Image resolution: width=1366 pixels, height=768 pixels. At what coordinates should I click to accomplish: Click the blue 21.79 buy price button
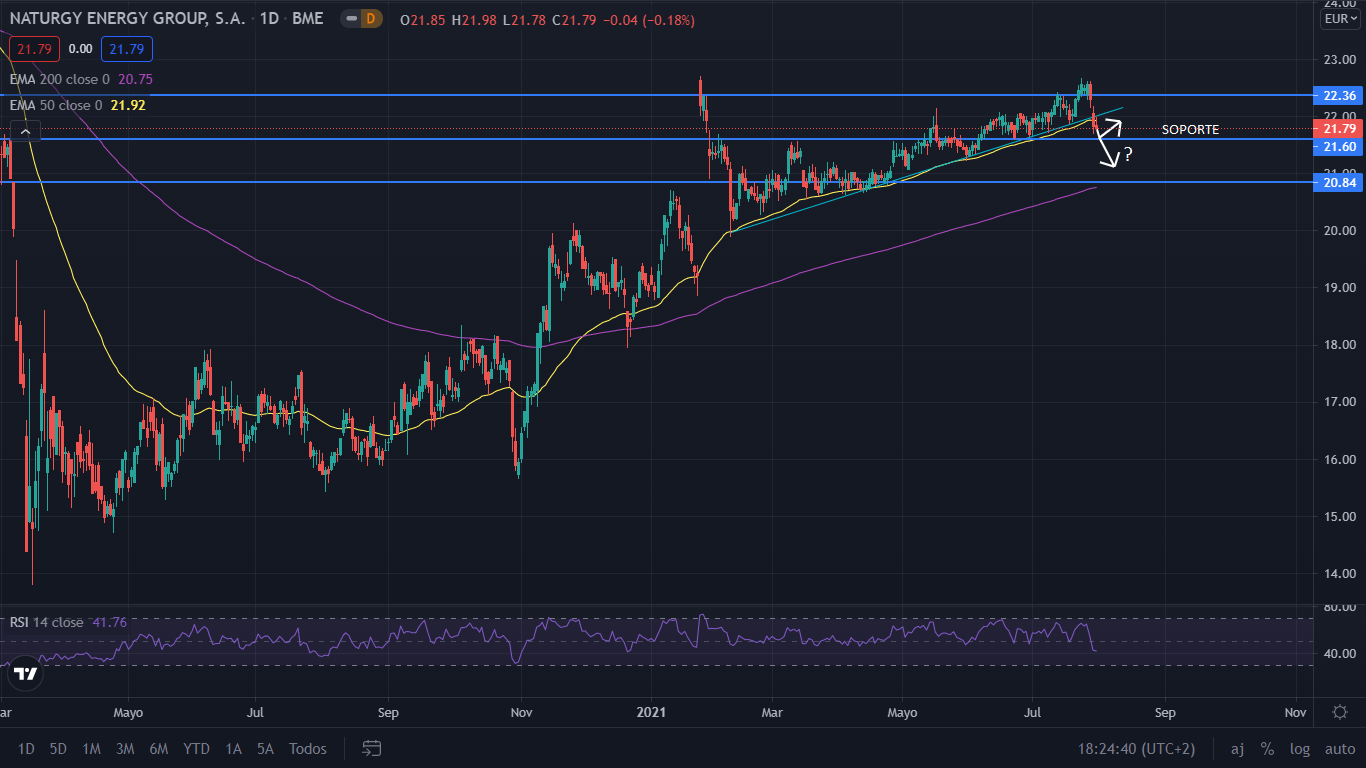(x=126, y=48)
